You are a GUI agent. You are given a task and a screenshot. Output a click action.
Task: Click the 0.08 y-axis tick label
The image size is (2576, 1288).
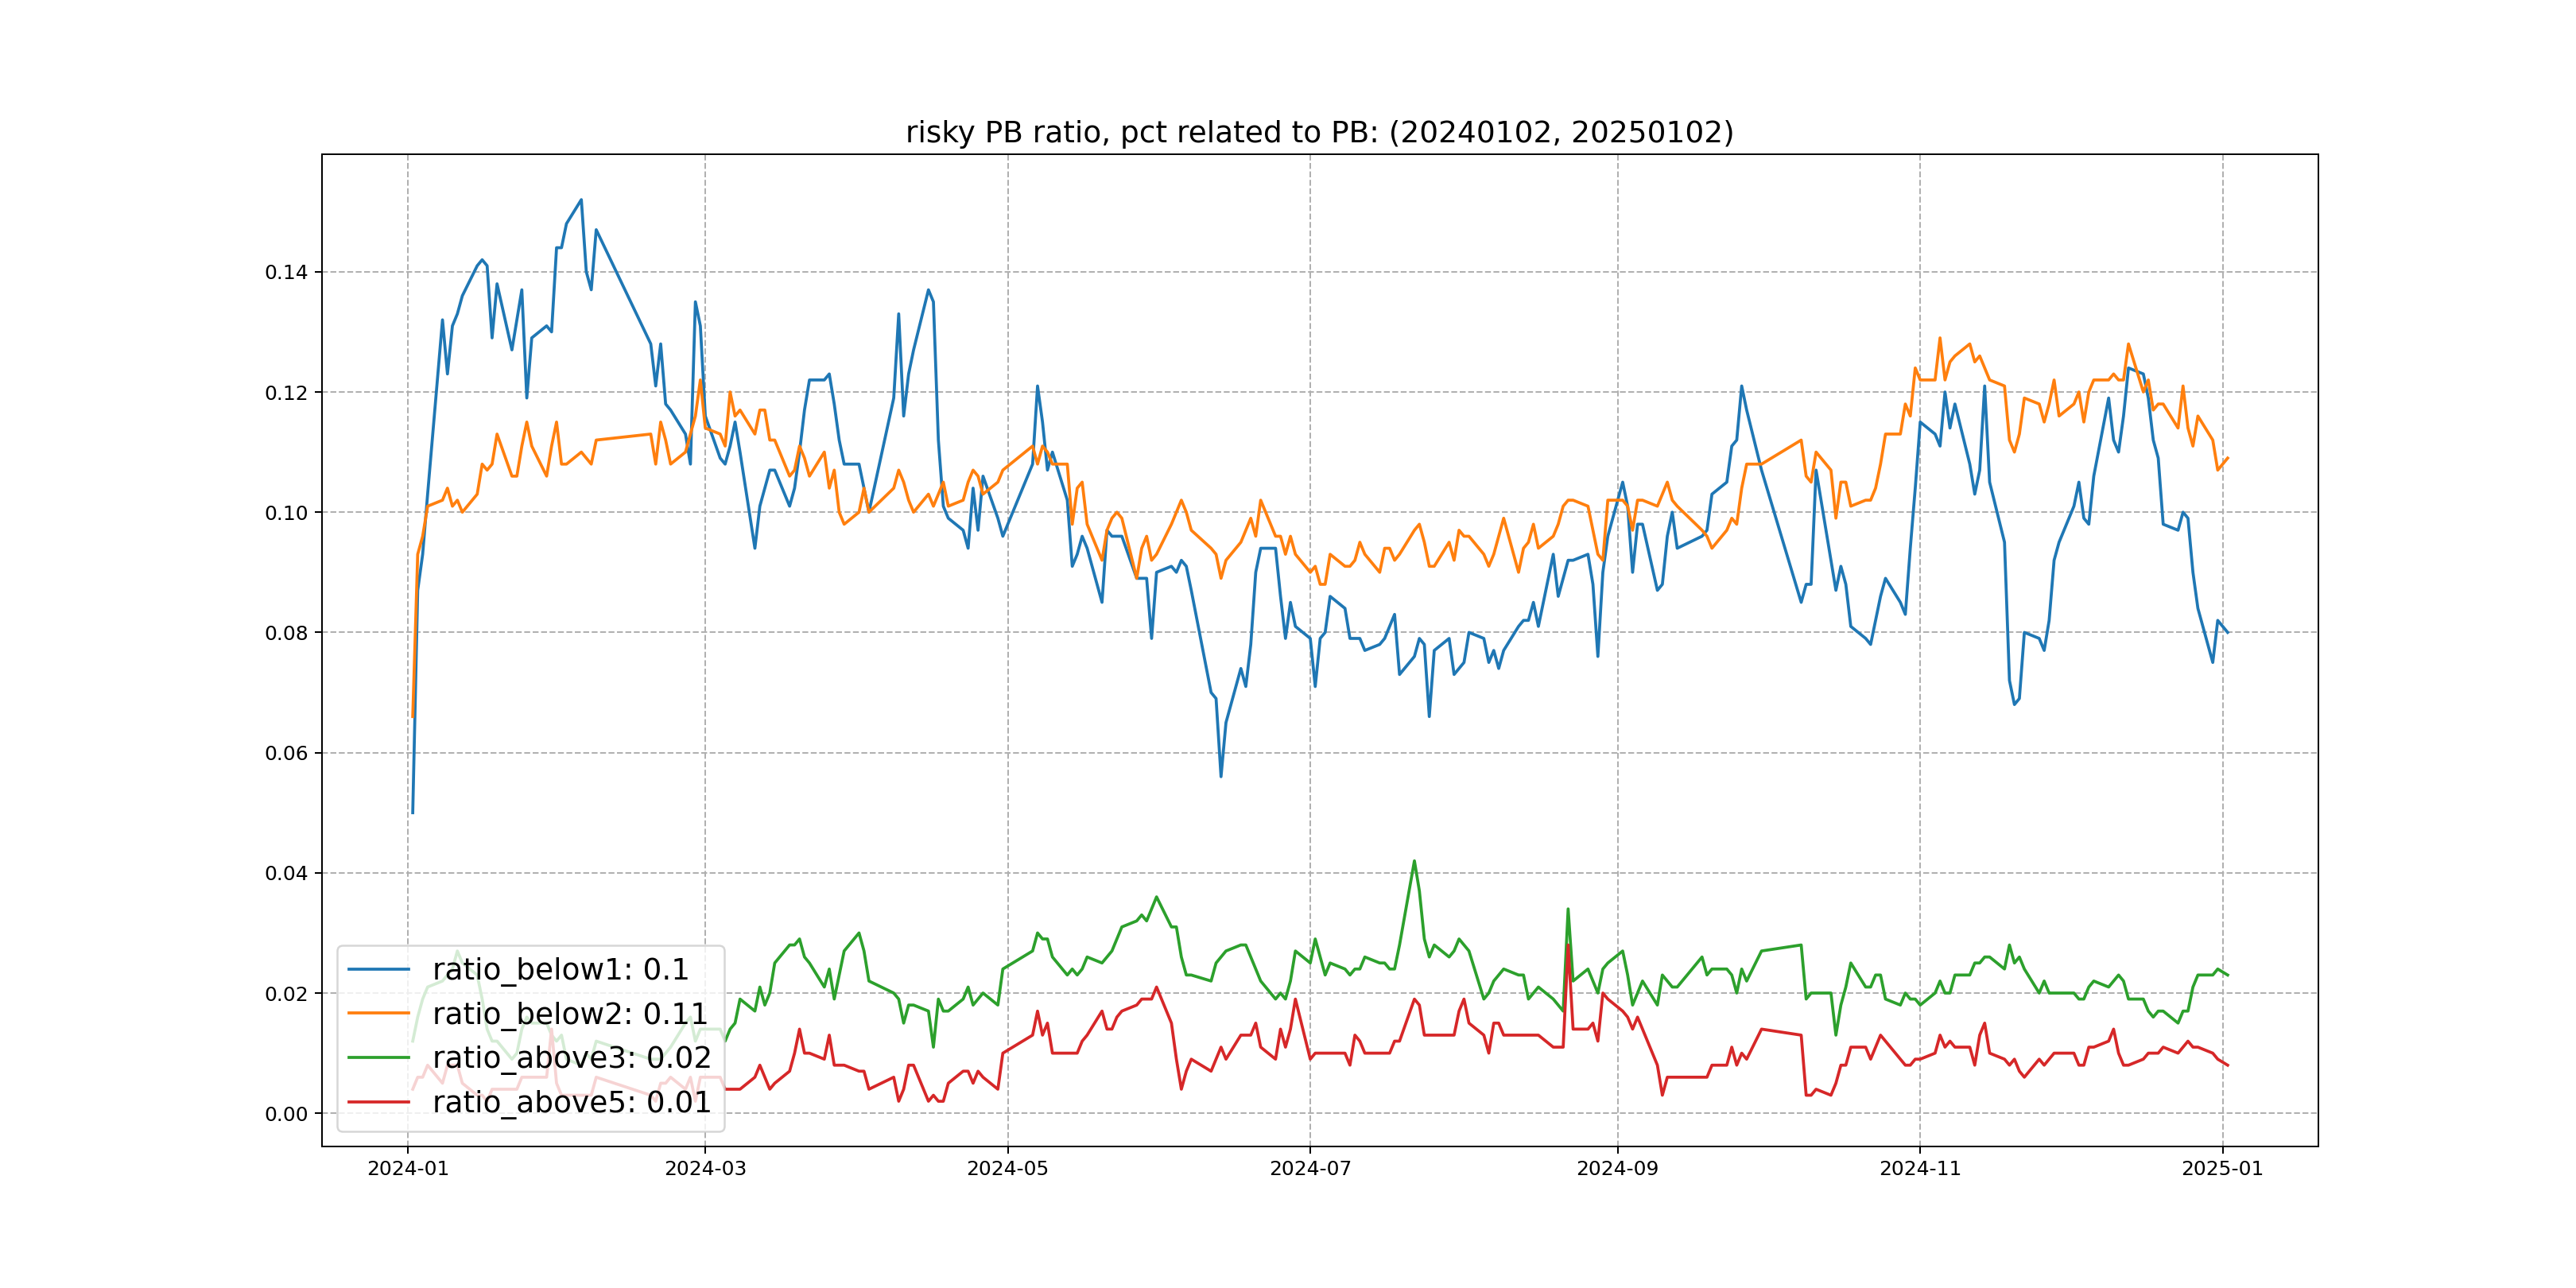pos(286,633)
